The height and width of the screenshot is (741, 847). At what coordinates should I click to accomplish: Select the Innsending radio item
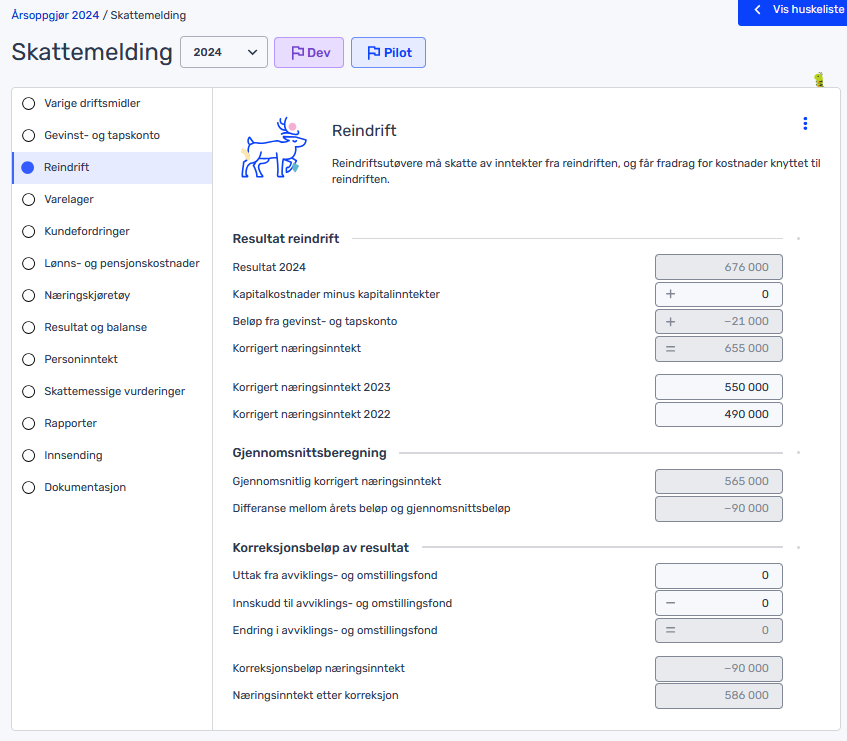(29, 455)
